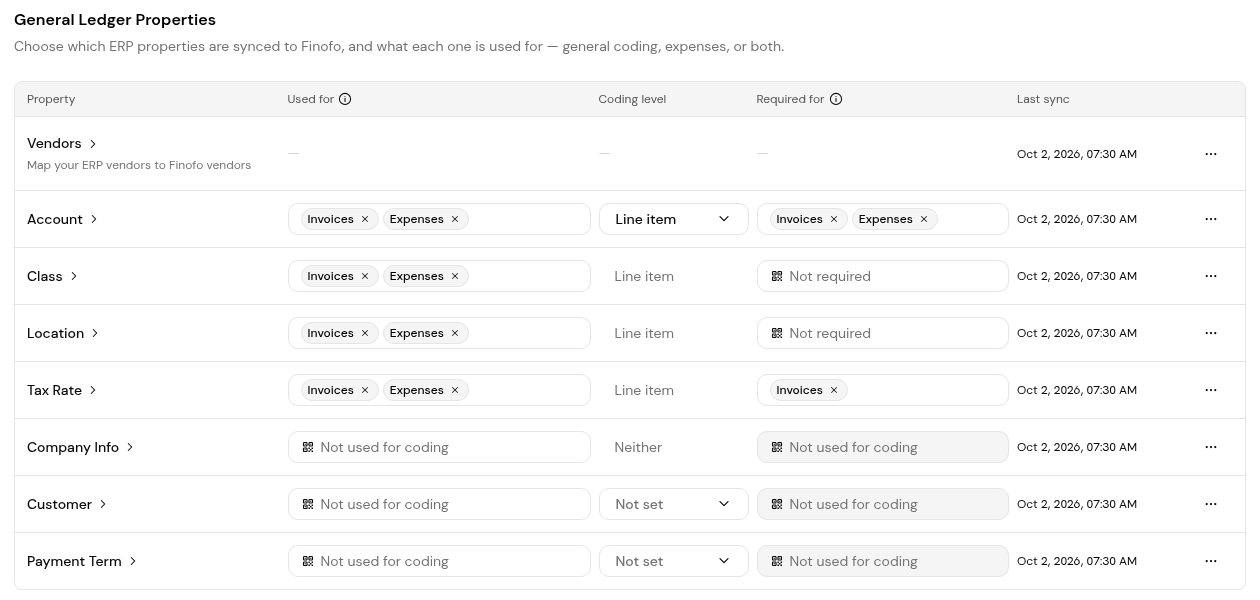Open the more options menu for Company Info row
1260x600 pixels.
(x=1211, y=447)
